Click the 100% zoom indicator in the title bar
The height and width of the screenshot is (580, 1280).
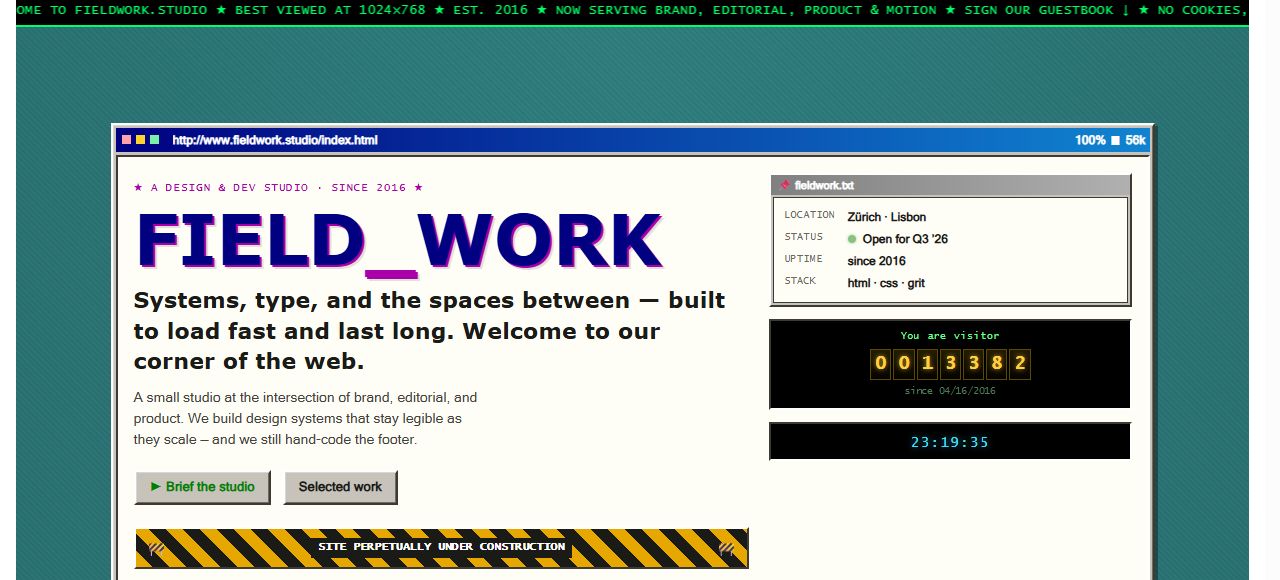[1090, 141]
